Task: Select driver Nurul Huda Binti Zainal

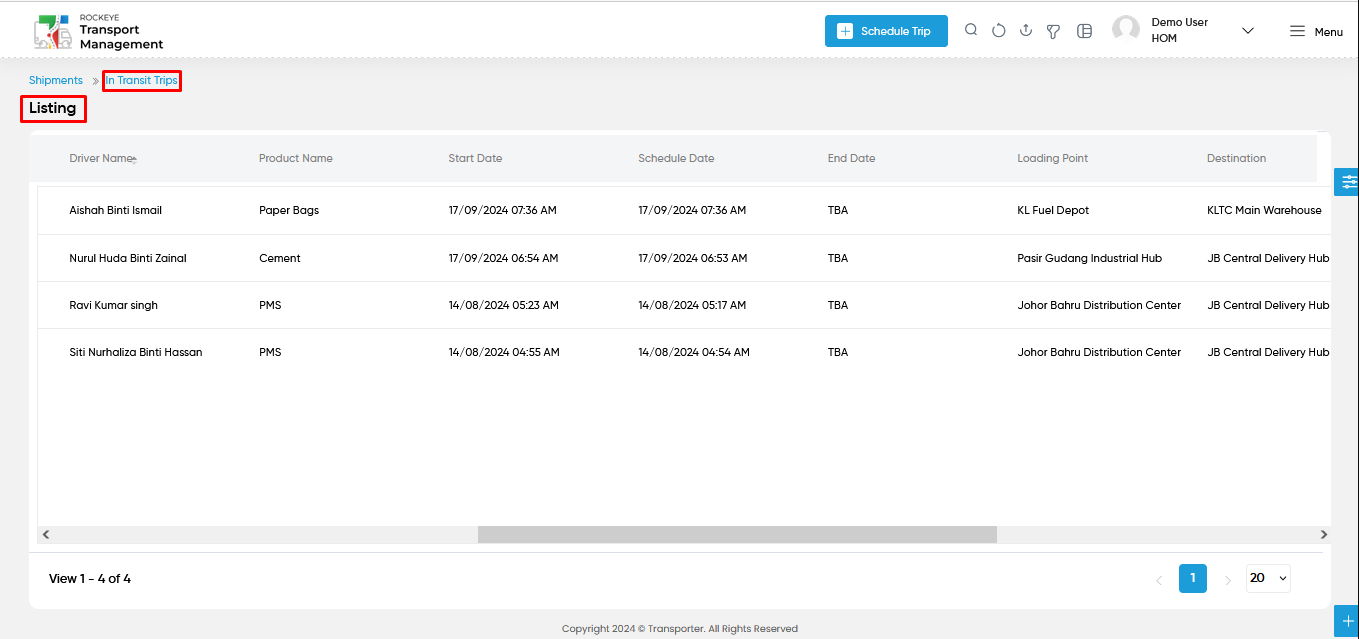Action: click(128, 258)
